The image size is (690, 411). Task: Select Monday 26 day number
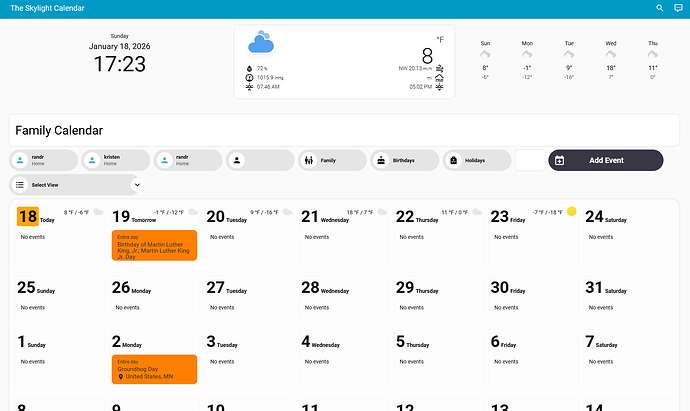(x=121, y=287)
